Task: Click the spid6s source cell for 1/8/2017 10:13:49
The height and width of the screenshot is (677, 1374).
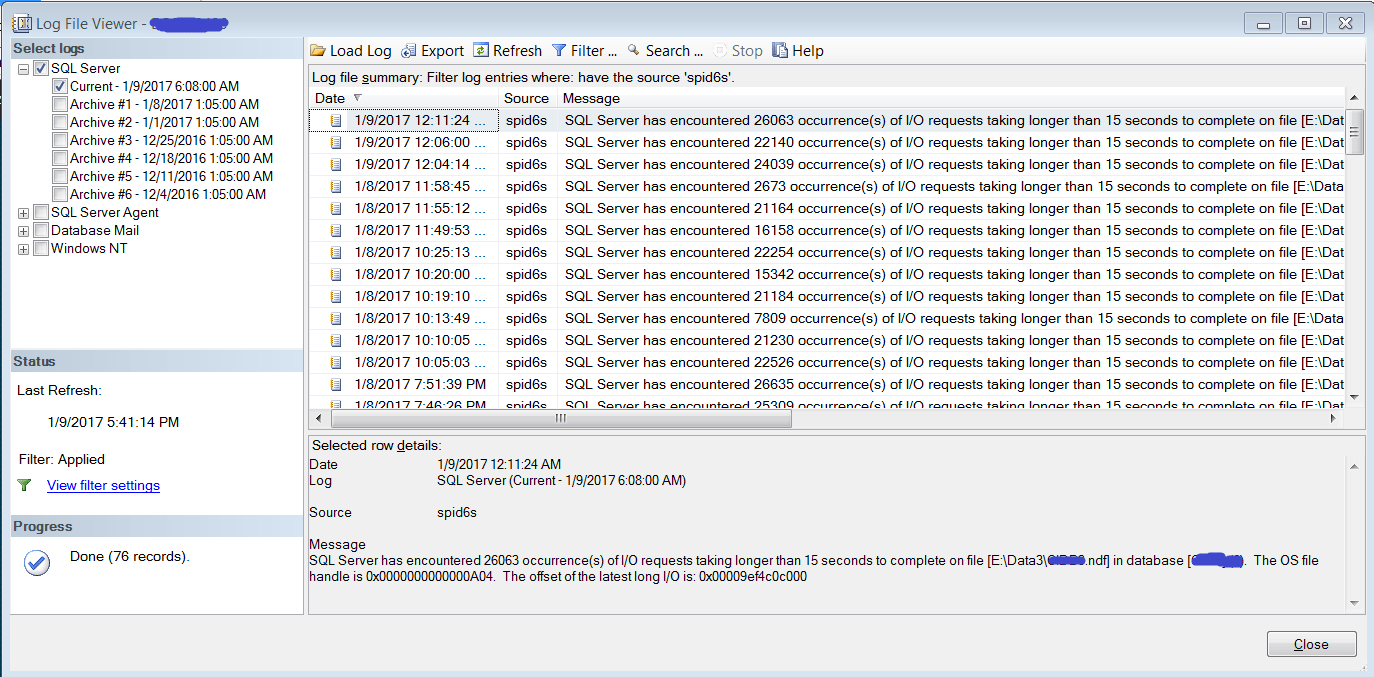Action: 527,318
